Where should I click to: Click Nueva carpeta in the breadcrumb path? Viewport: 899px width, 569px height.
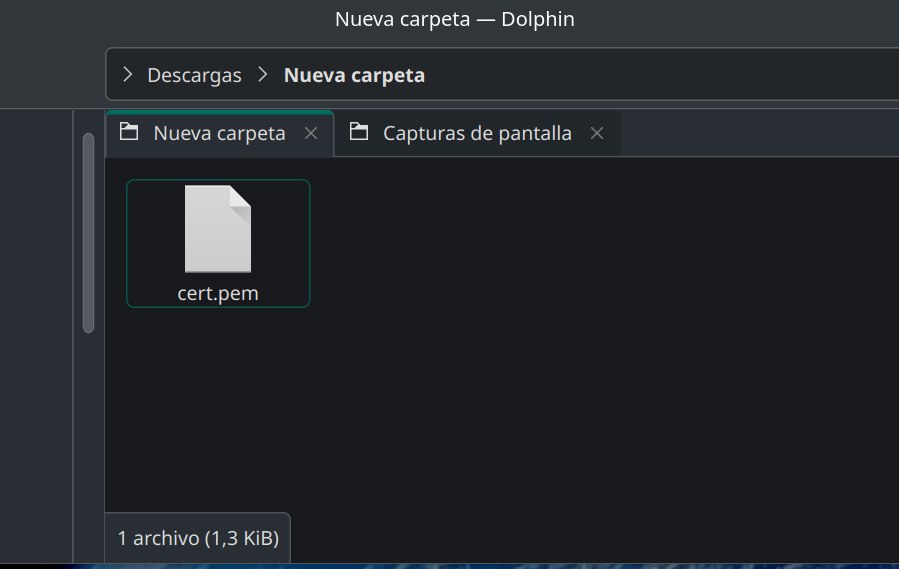point(354,75)
